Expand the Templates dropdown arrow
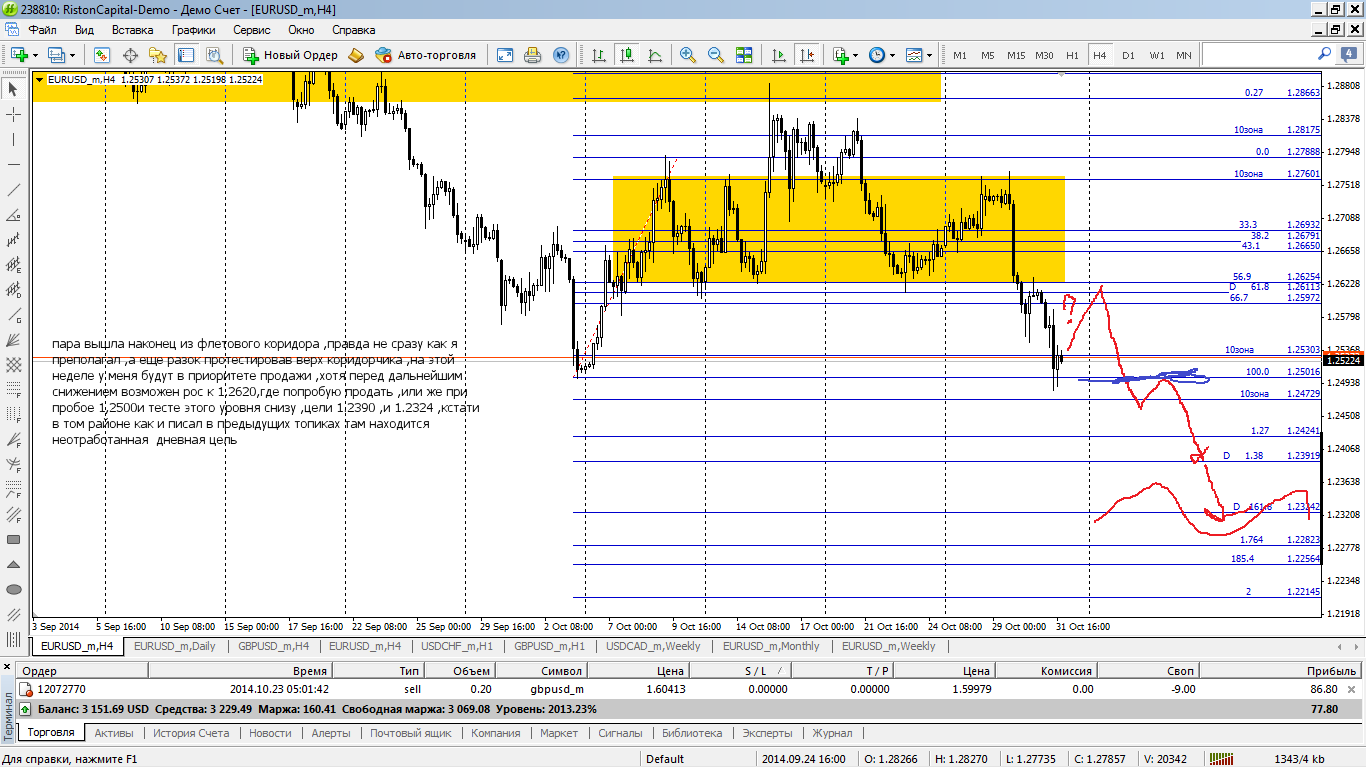The image size is (1366, 768). [930, 55]
